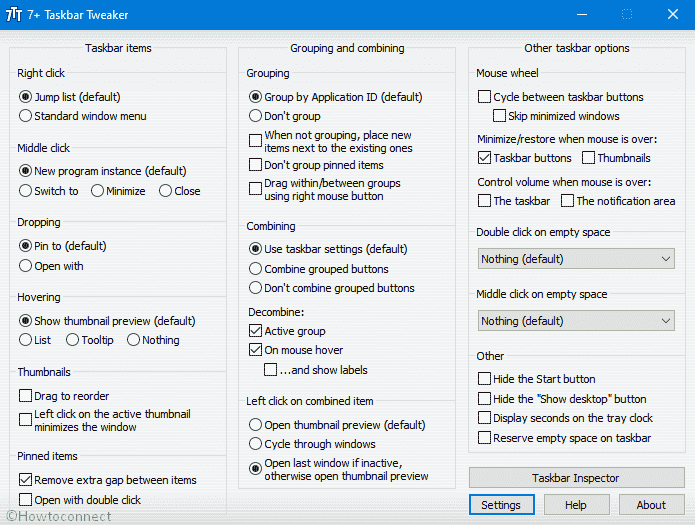Minimize the Taskbar Tweaker window
This screenshot has width=695, height=525.
tap(582, 15)
